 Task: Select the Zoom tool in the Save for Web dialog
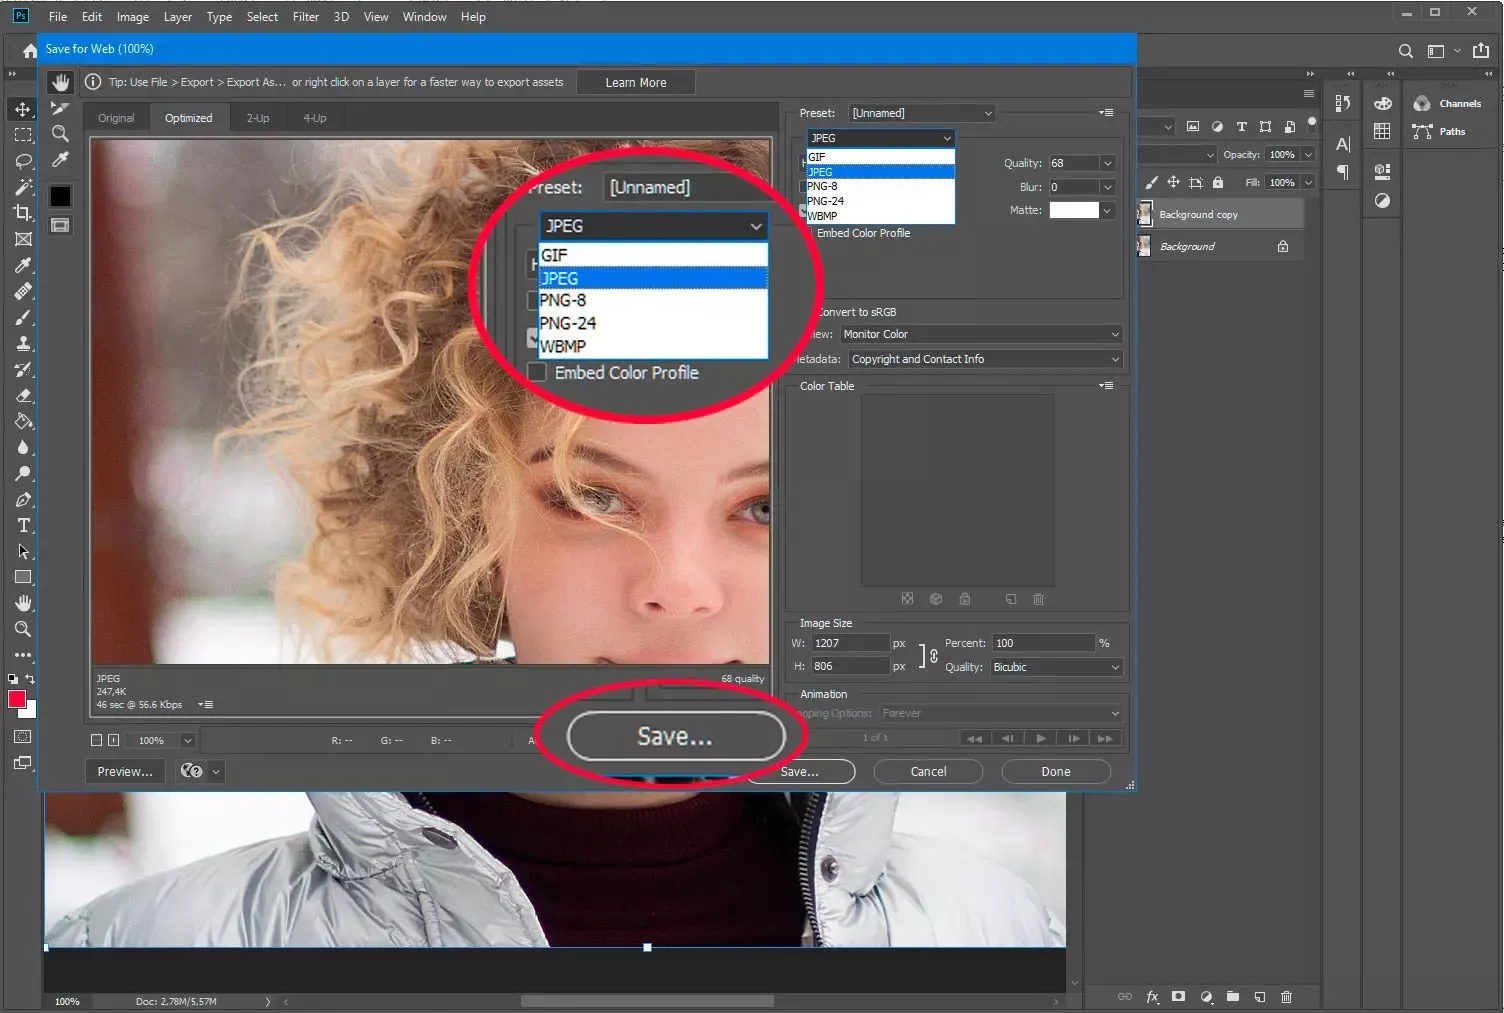coord(60,133)
